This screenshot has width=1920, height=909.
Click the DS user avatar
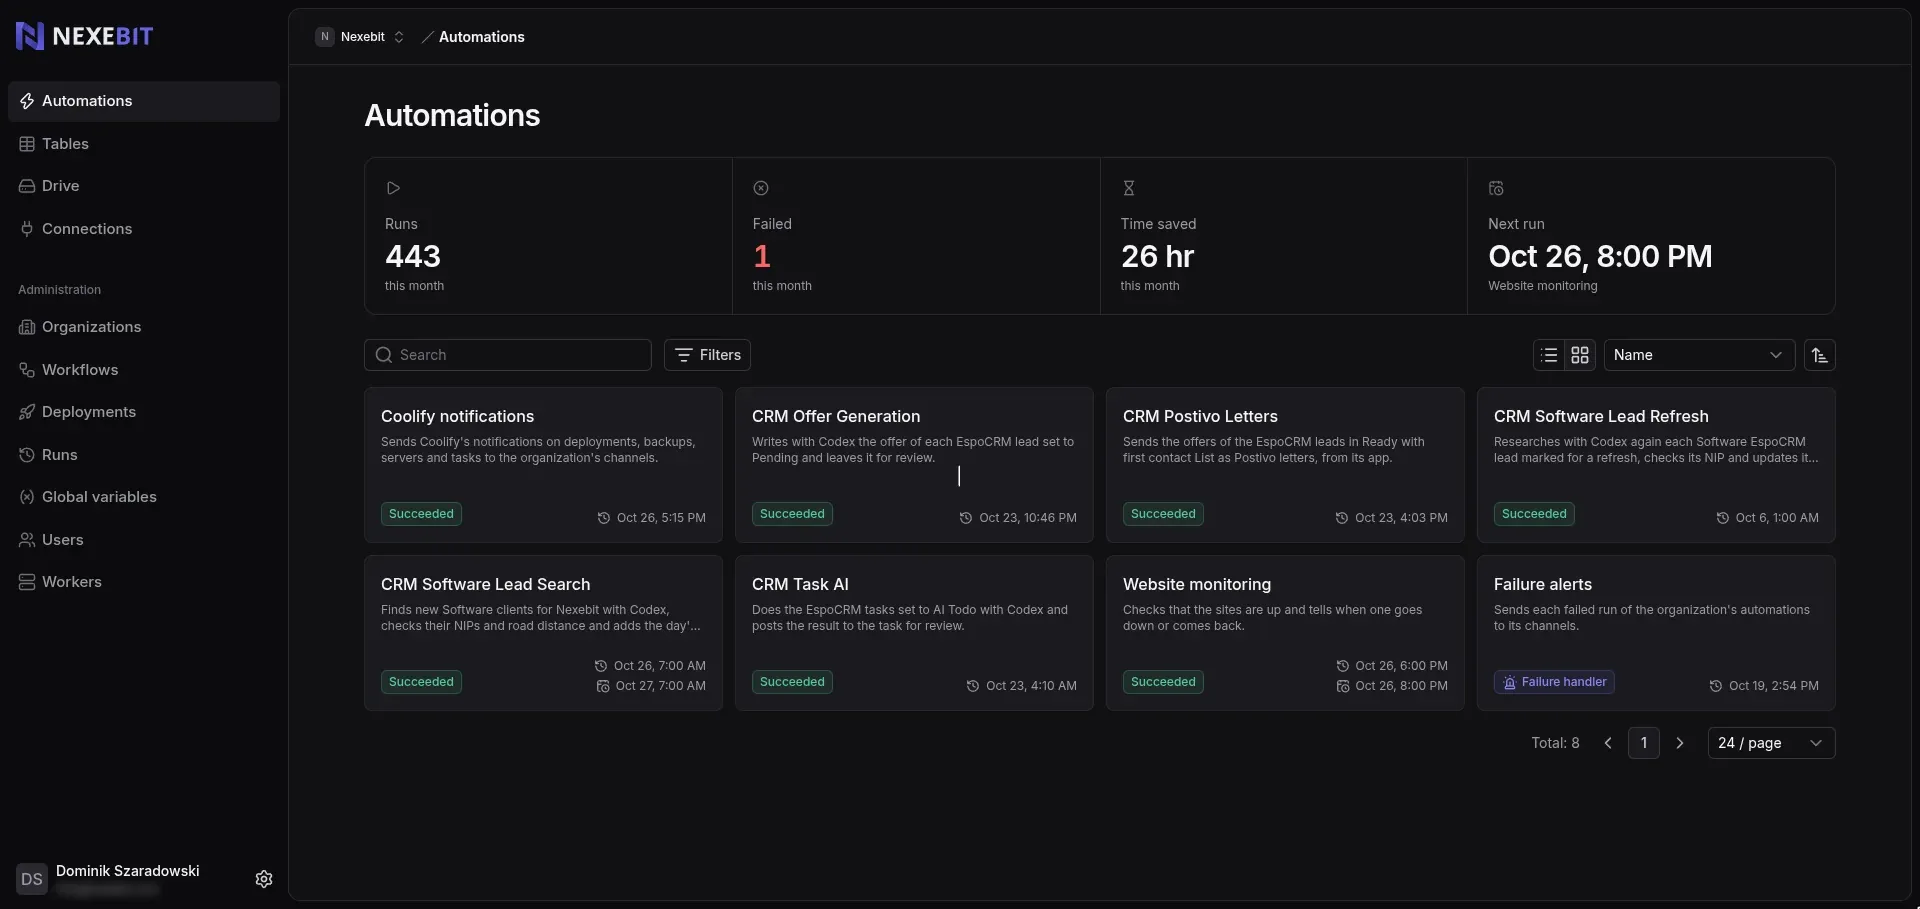pyautogui.click(x=32, y=879)
